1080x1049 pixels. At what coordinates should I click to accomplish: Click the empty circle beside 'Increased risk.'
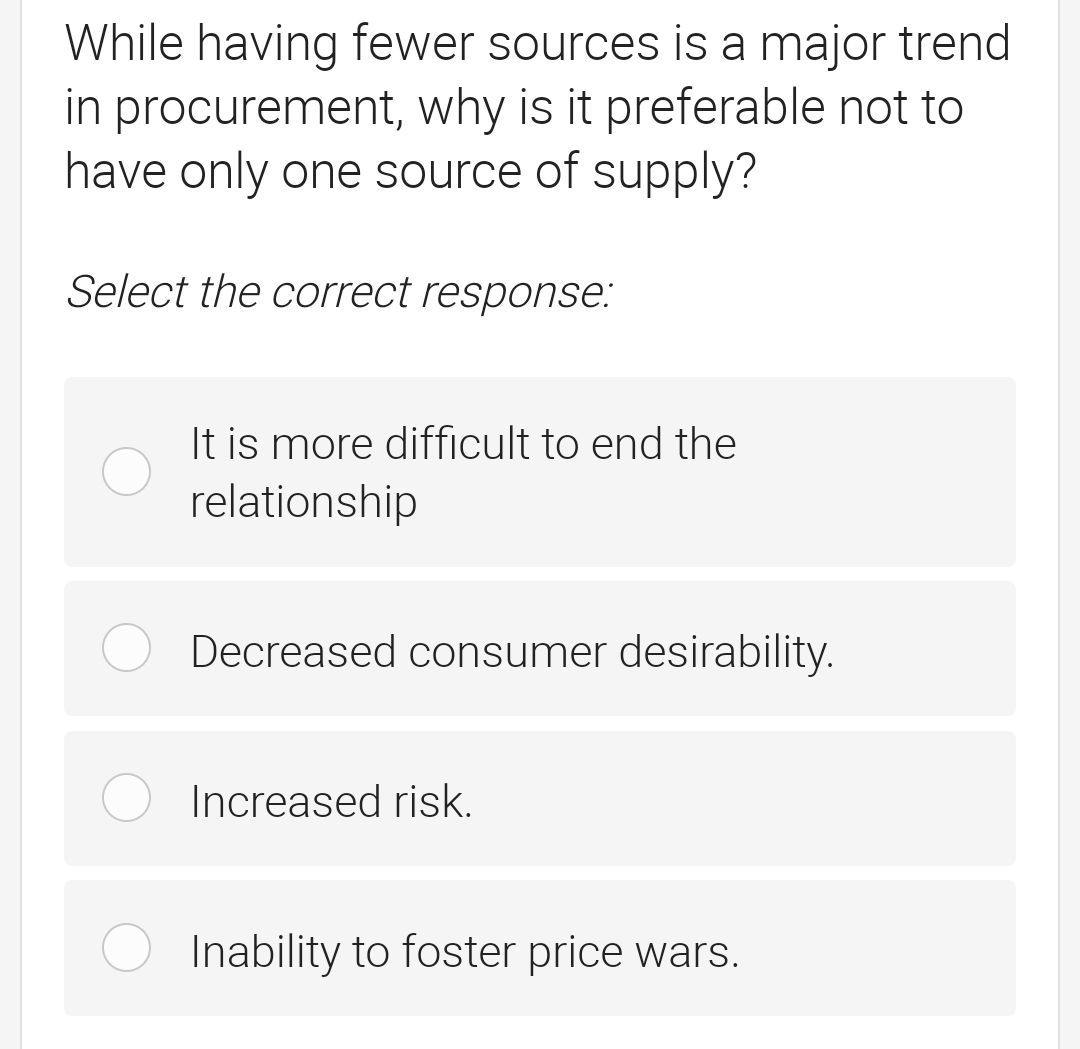click(125, 797)
